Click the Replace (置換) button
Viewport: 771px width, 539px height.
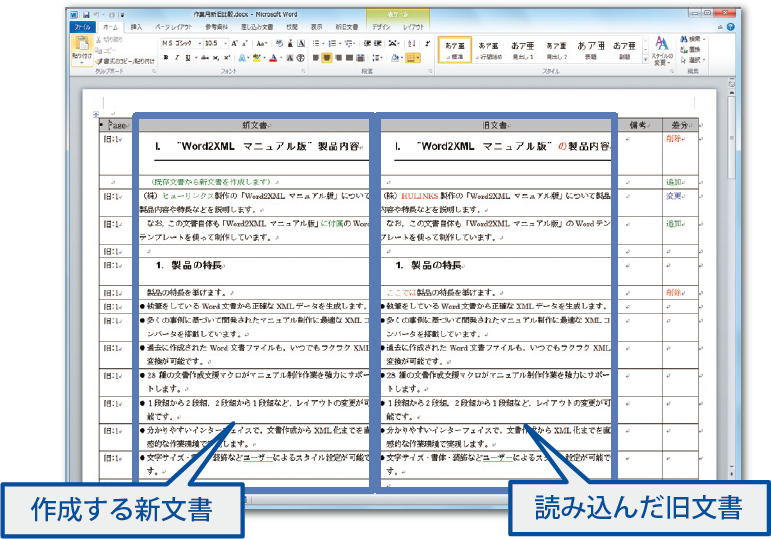tap(693, 49)
